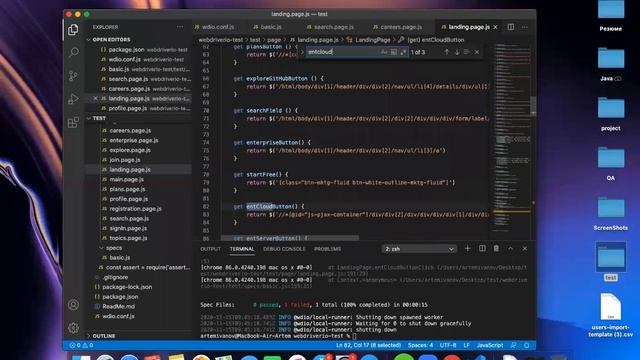
Task: Open the Extensions view
Action: click(73, 122)
